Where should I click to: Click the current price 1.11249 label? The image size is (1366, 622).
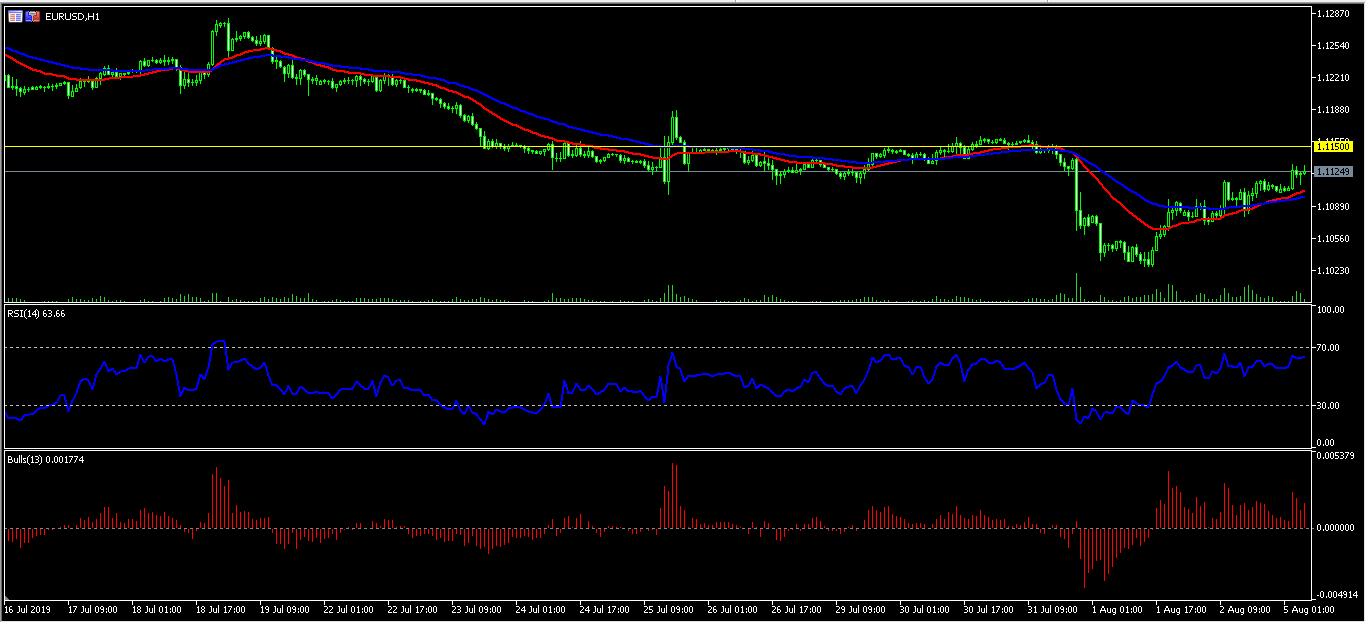coord(1334,172)
